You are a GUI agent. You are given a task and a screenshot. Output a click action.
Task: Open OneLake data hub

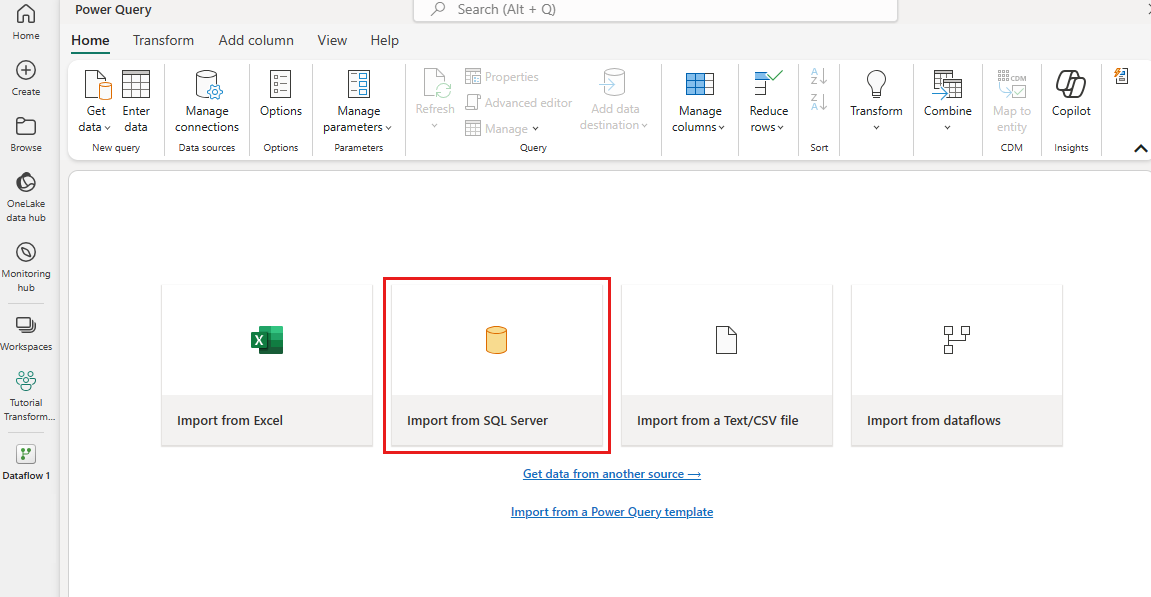(x=26, y=198)
